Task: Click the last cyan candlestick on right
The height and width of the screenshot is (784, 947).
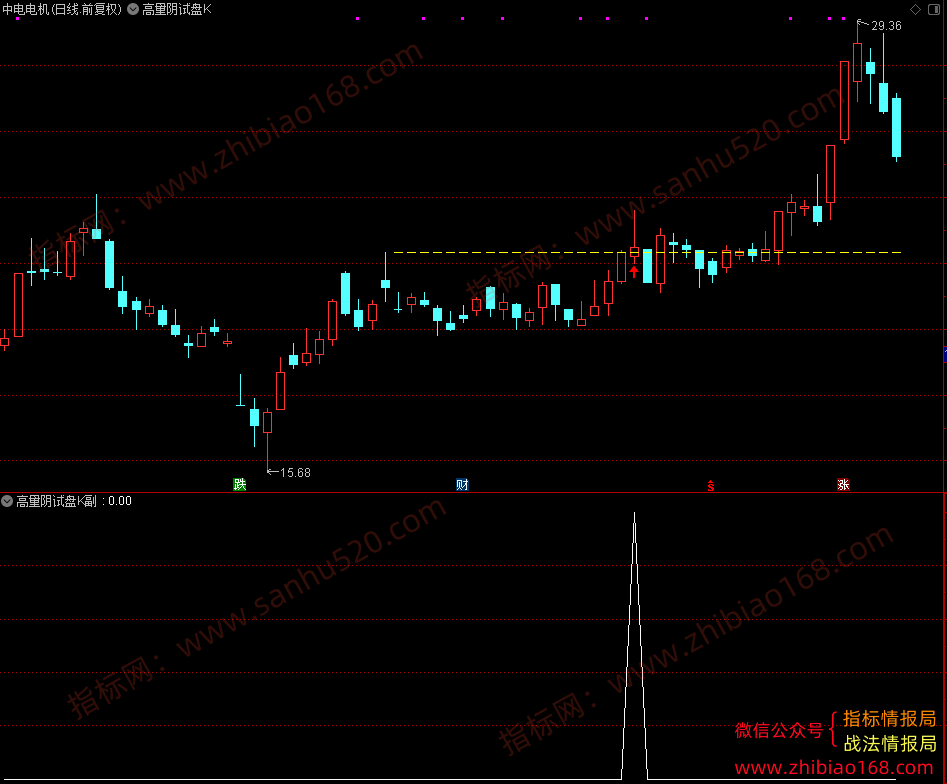Action: pos(896,128)
